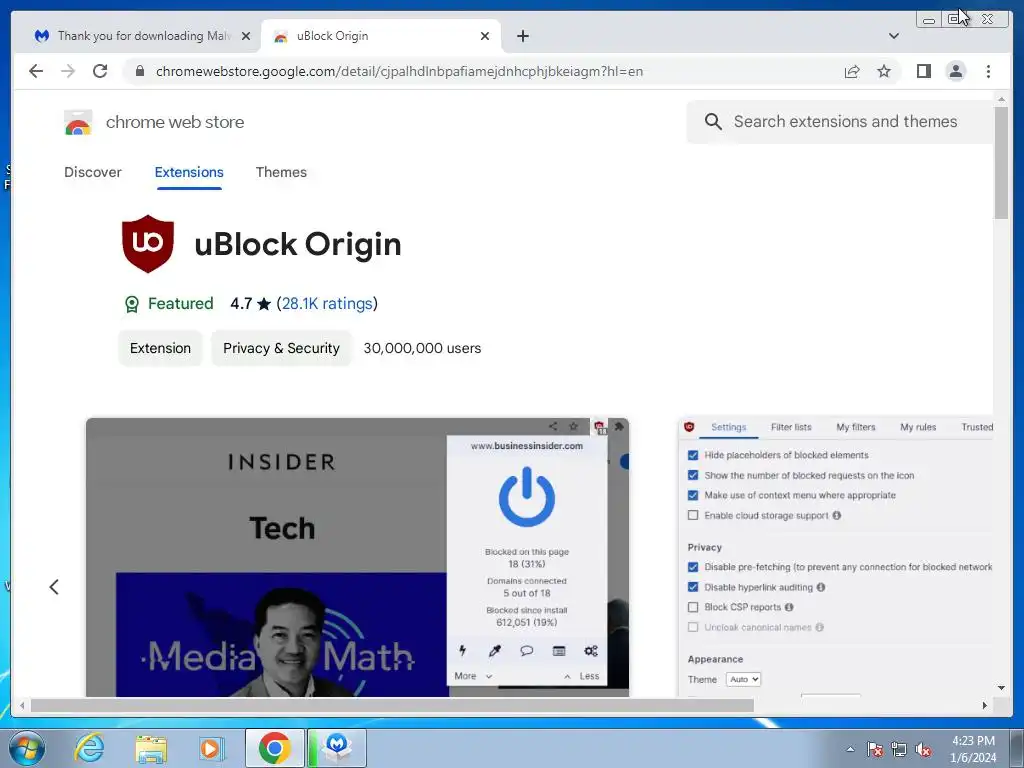Click the uBlock Origin title heading
The image size is (1024, 768).
298,244
